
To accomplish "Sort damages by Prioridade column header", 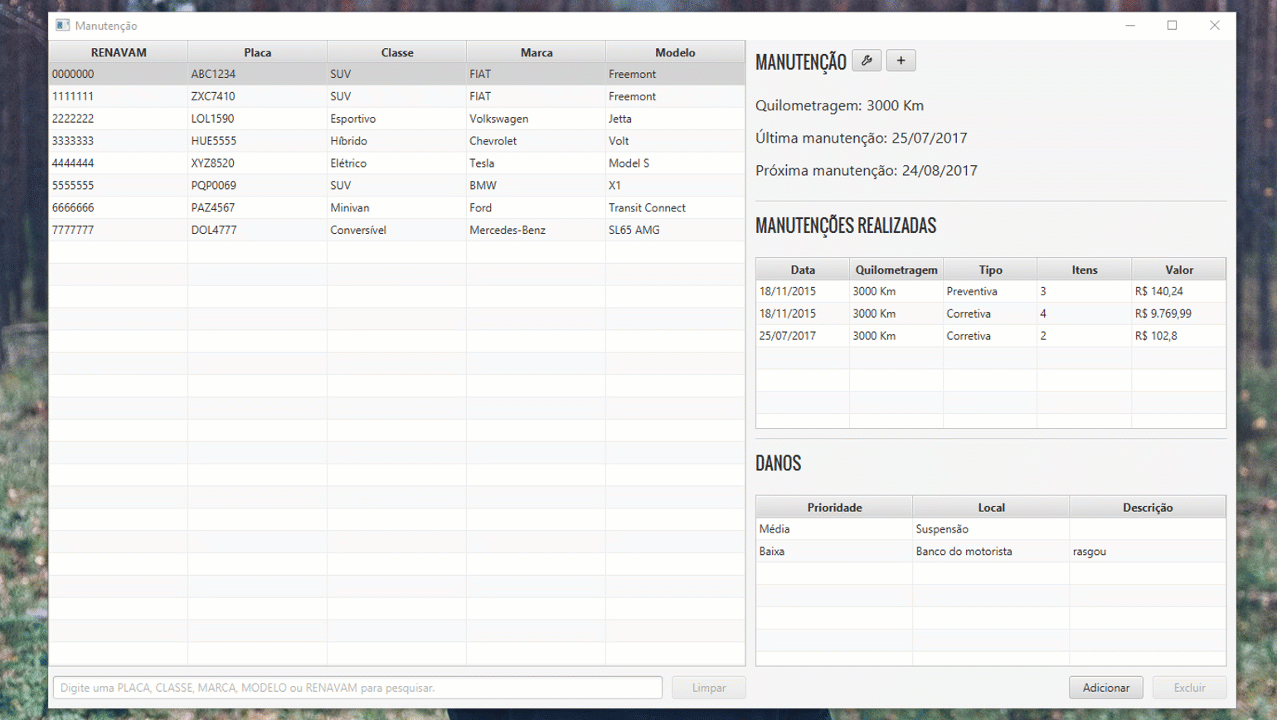I will pyautogui.click(x=835, y=508).
